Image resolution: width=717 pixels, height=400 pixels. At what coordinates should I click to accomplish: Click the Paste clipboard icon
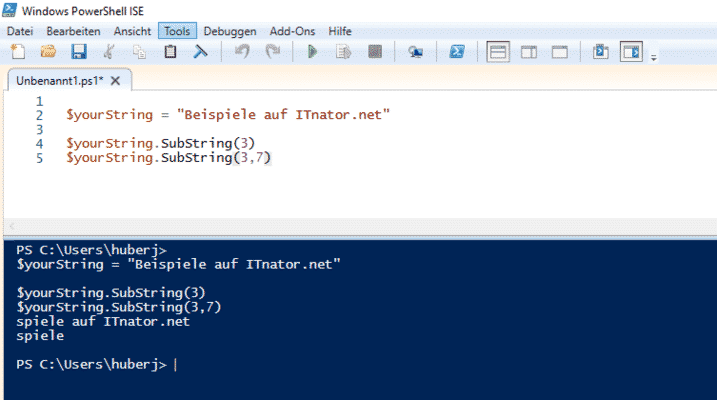[170, 52]
